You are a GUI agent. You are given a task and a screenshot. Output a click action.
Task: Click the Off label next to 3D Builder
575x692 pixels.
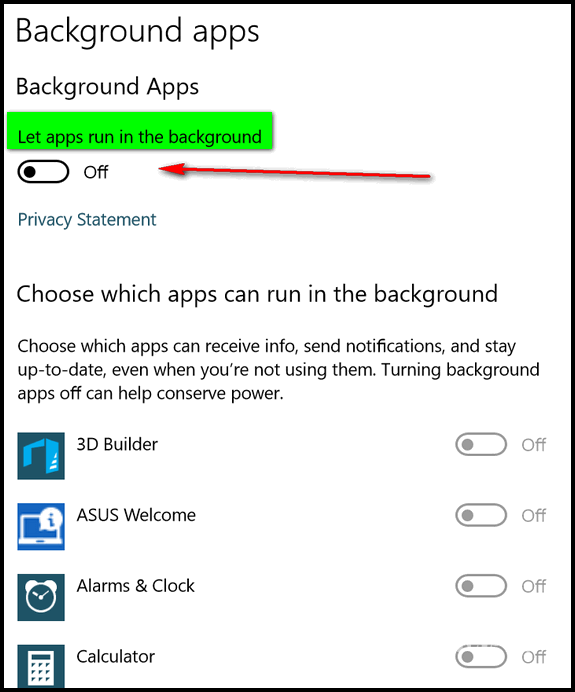[534, 445]
